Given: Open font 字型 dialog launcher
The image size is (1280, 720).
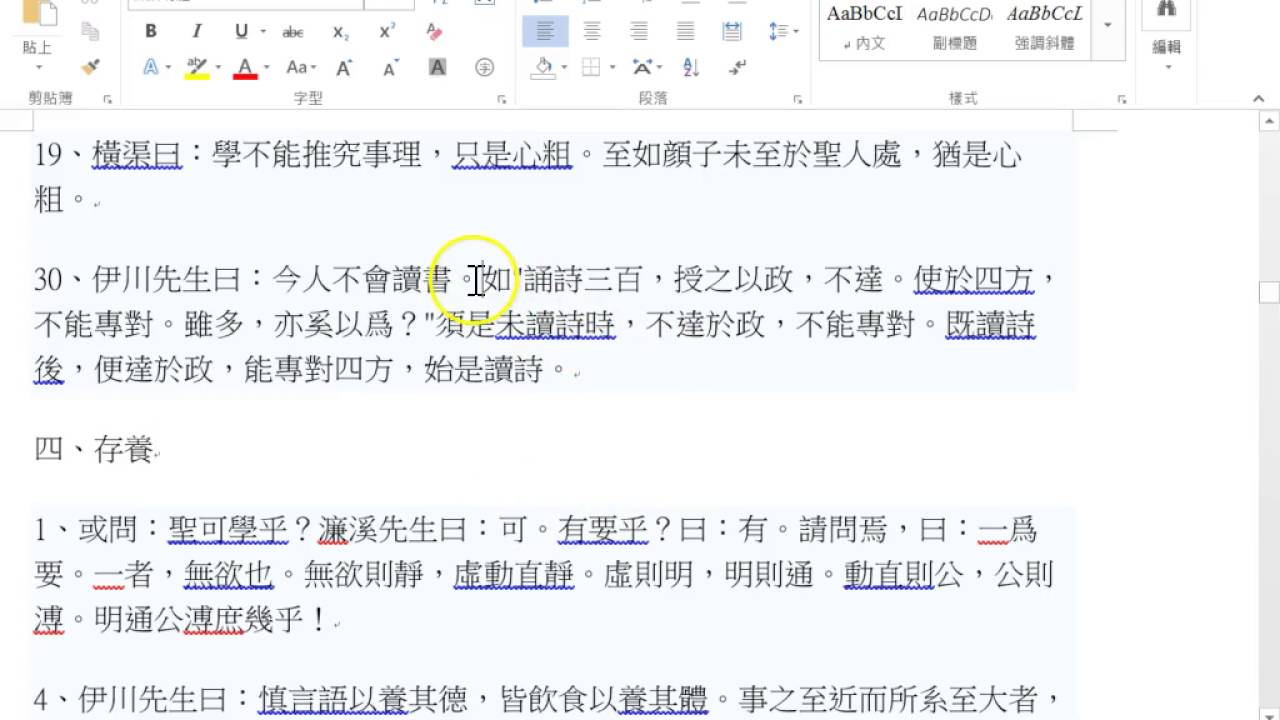Looking at the screenshot, I should point(501,99).
